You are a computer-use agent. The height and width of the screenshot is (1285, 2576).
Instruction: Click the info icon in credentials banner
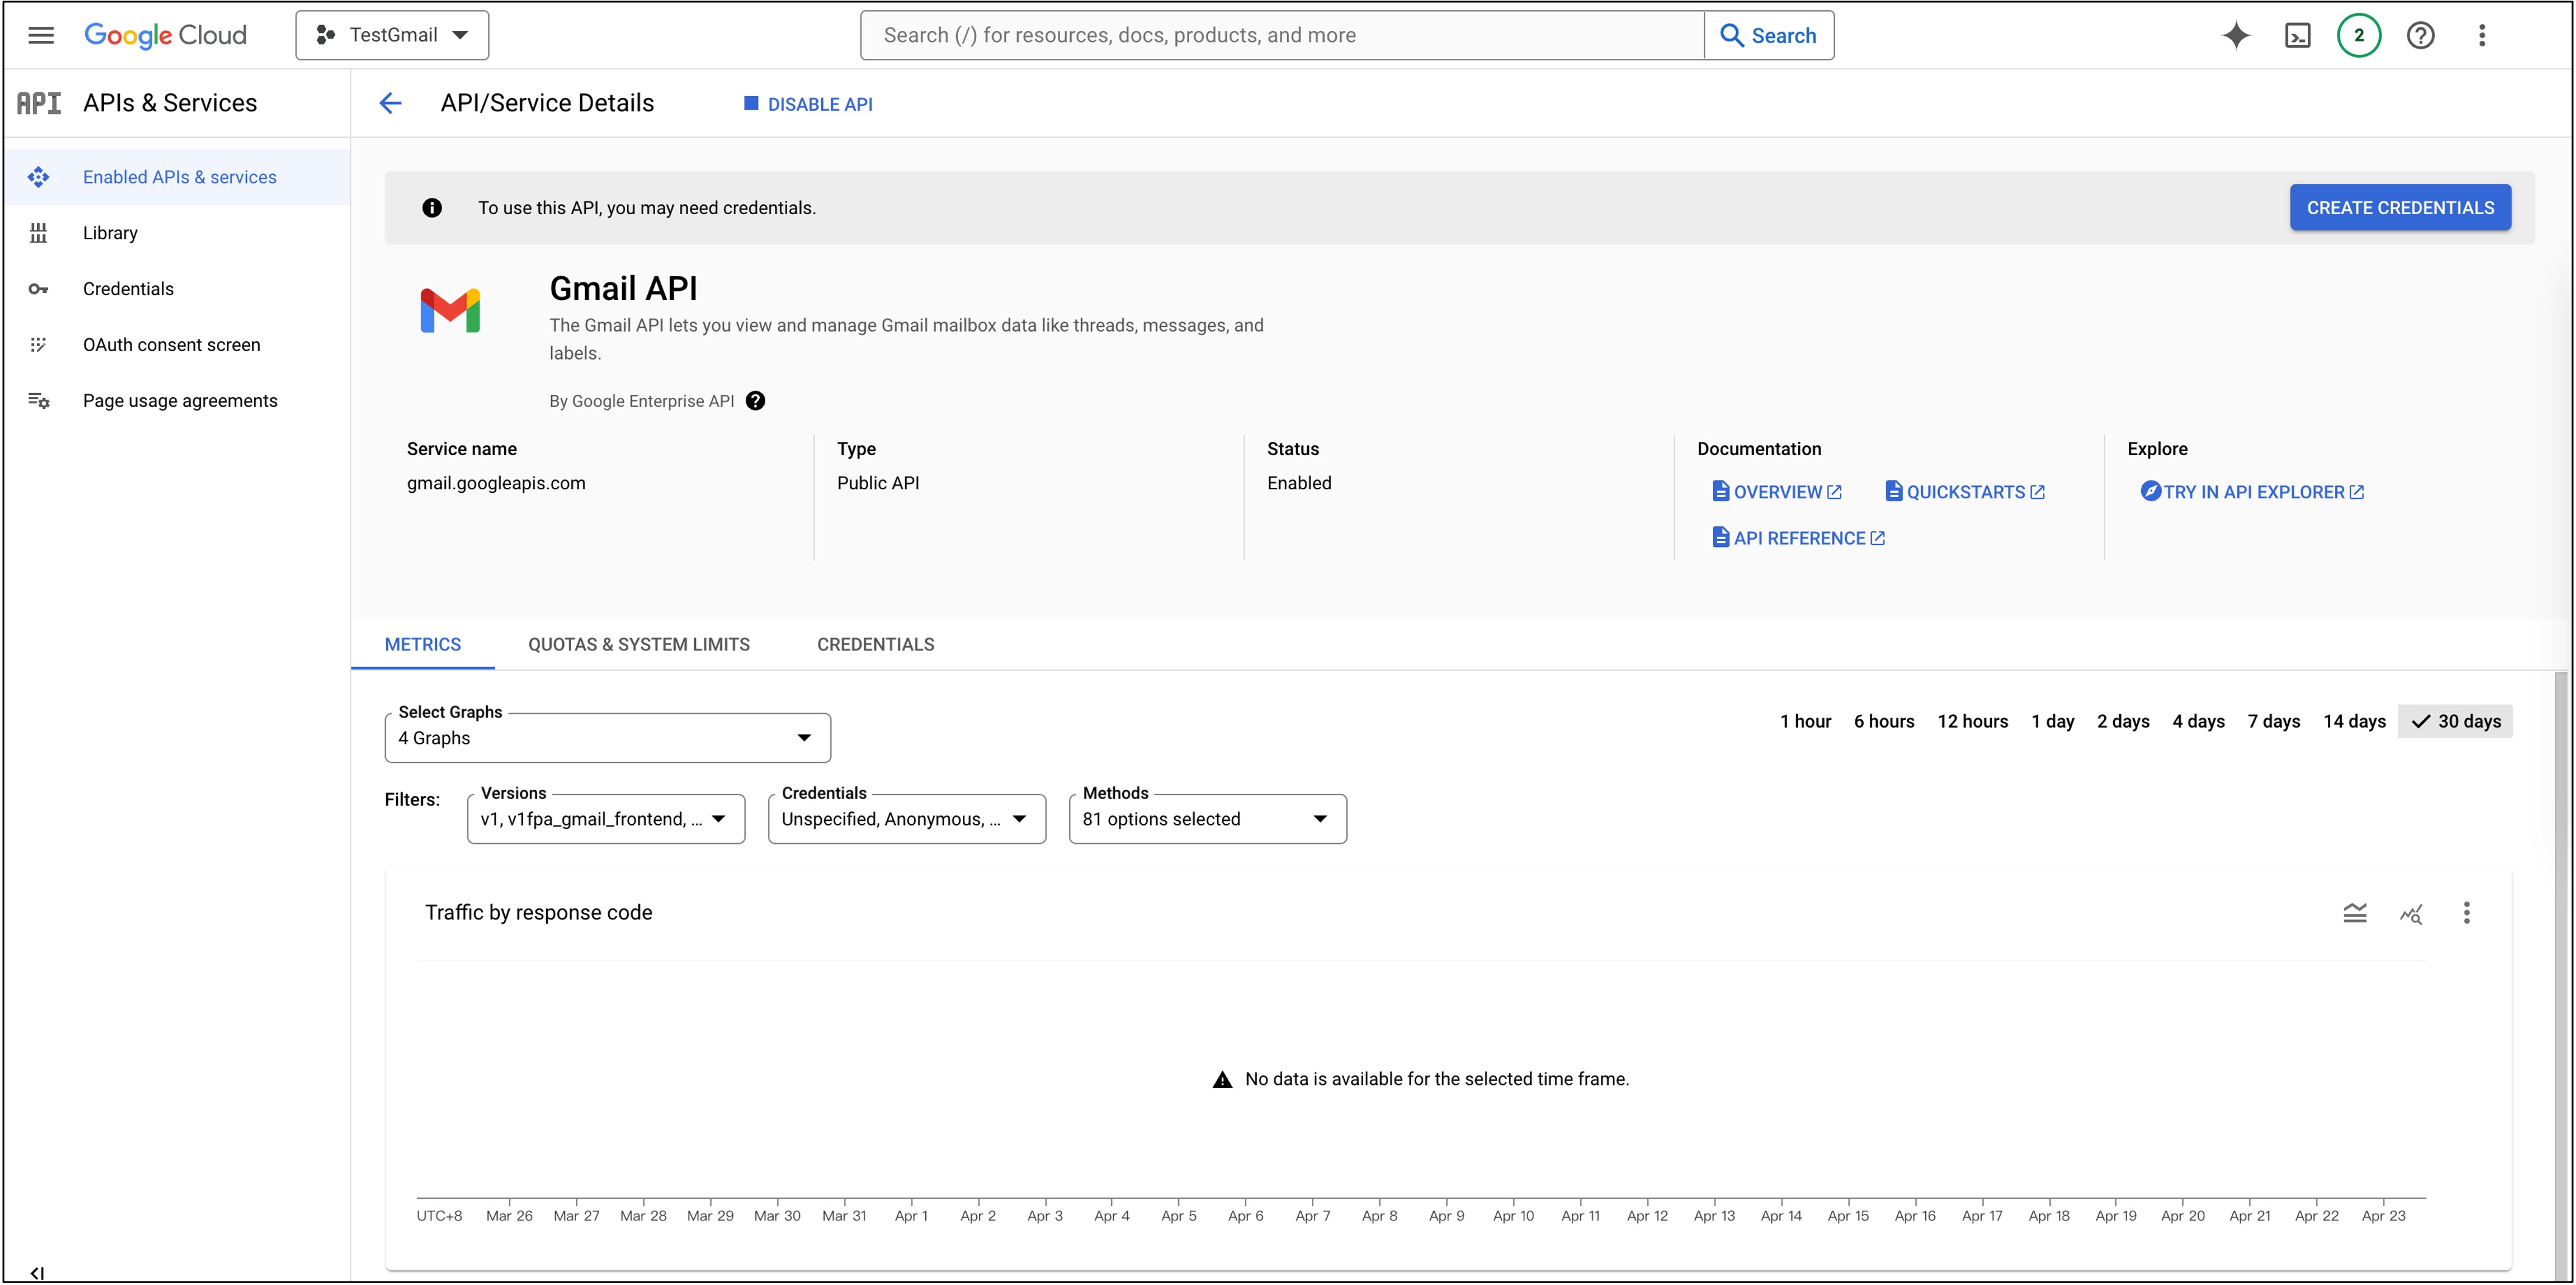(432, 208)
